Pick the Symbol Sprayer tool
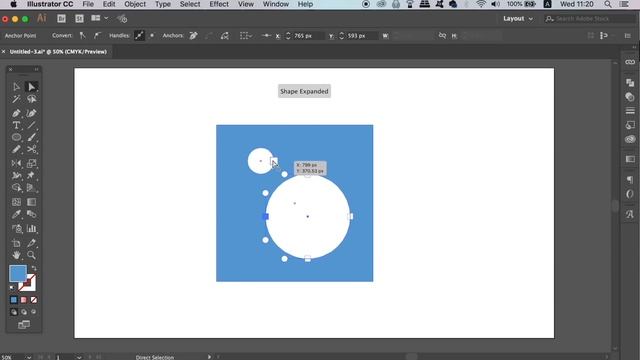The image size is (640, 360). pos(16,229)
